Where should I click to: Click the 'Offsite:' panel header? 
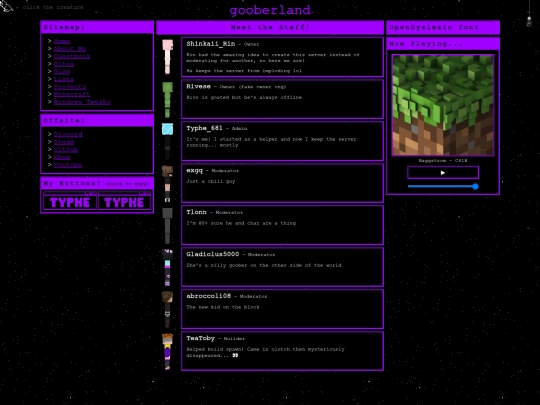(x=97, y=121)
